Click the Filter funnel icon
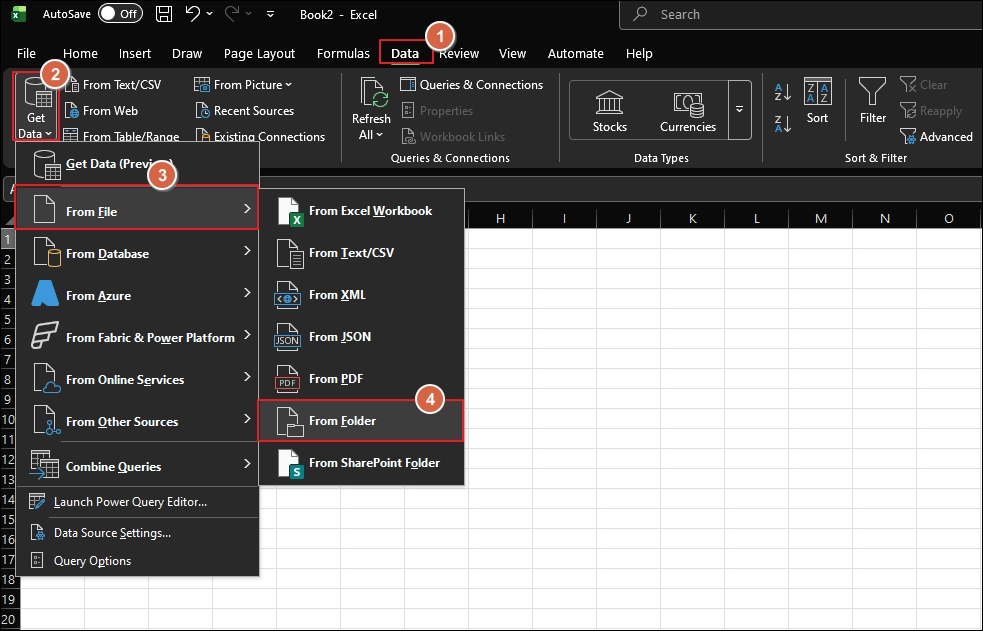The image size is (983, 631). coord(872,93)
